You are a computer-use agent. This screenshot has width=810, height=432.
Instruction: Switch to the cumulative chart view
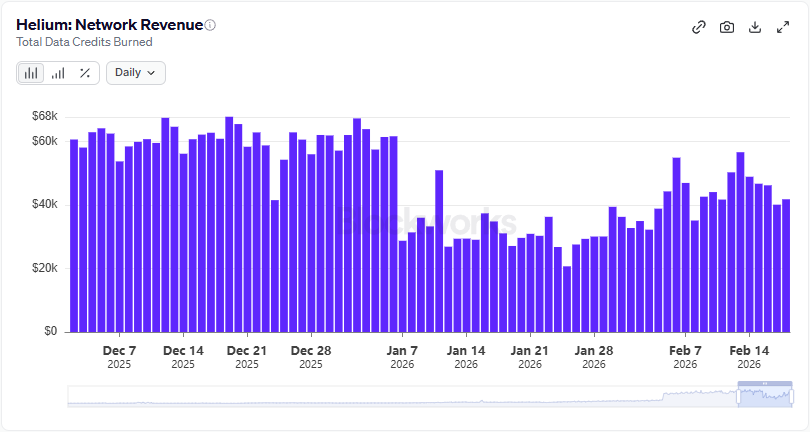[58, 72]
